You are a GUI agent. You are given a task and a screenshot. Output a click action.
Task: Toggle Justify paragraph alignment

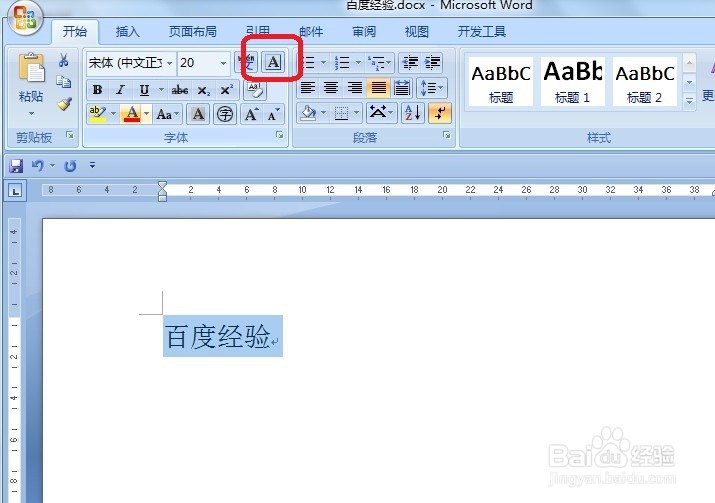pyautogui.click(x=378, y=88)
